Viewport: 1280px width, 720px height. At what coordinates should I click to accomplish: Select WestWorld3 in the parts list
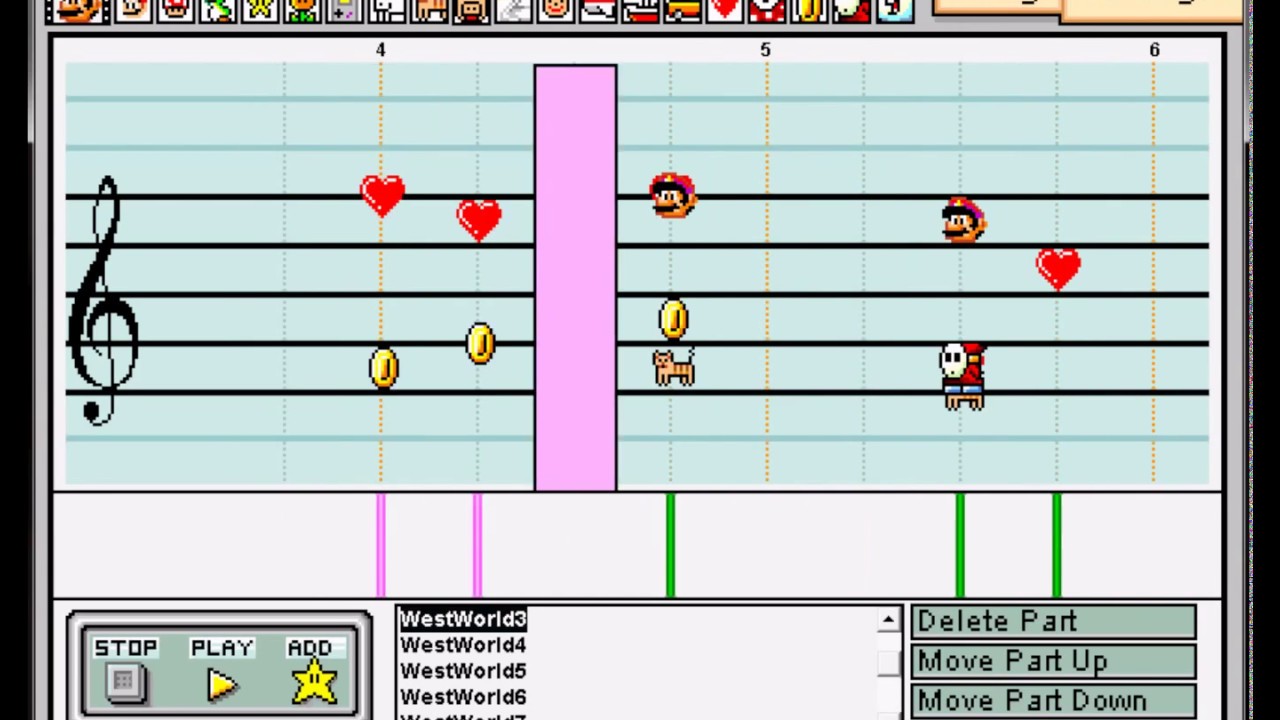(462, 619)
